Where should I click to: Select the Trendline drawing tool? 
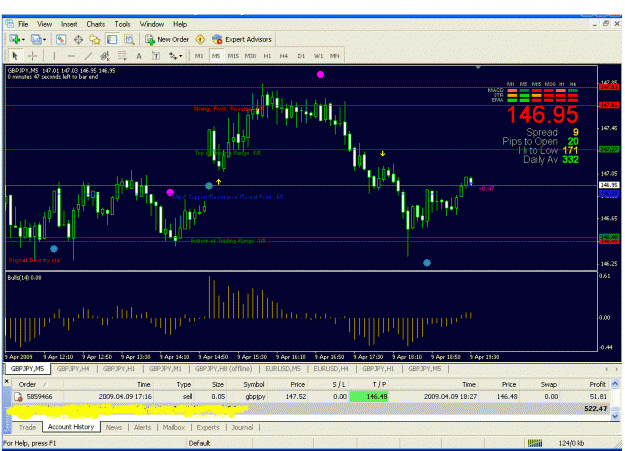[x=88, y=56]
